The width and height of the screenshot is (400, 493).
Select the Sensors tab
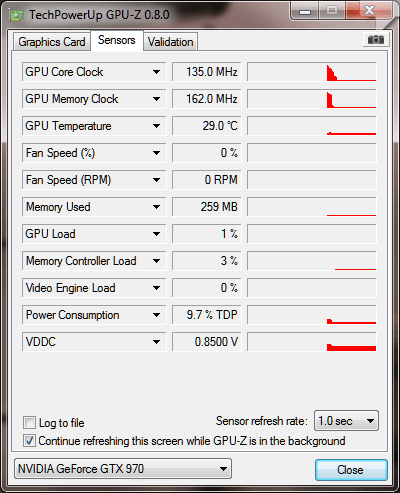[117, 40]
